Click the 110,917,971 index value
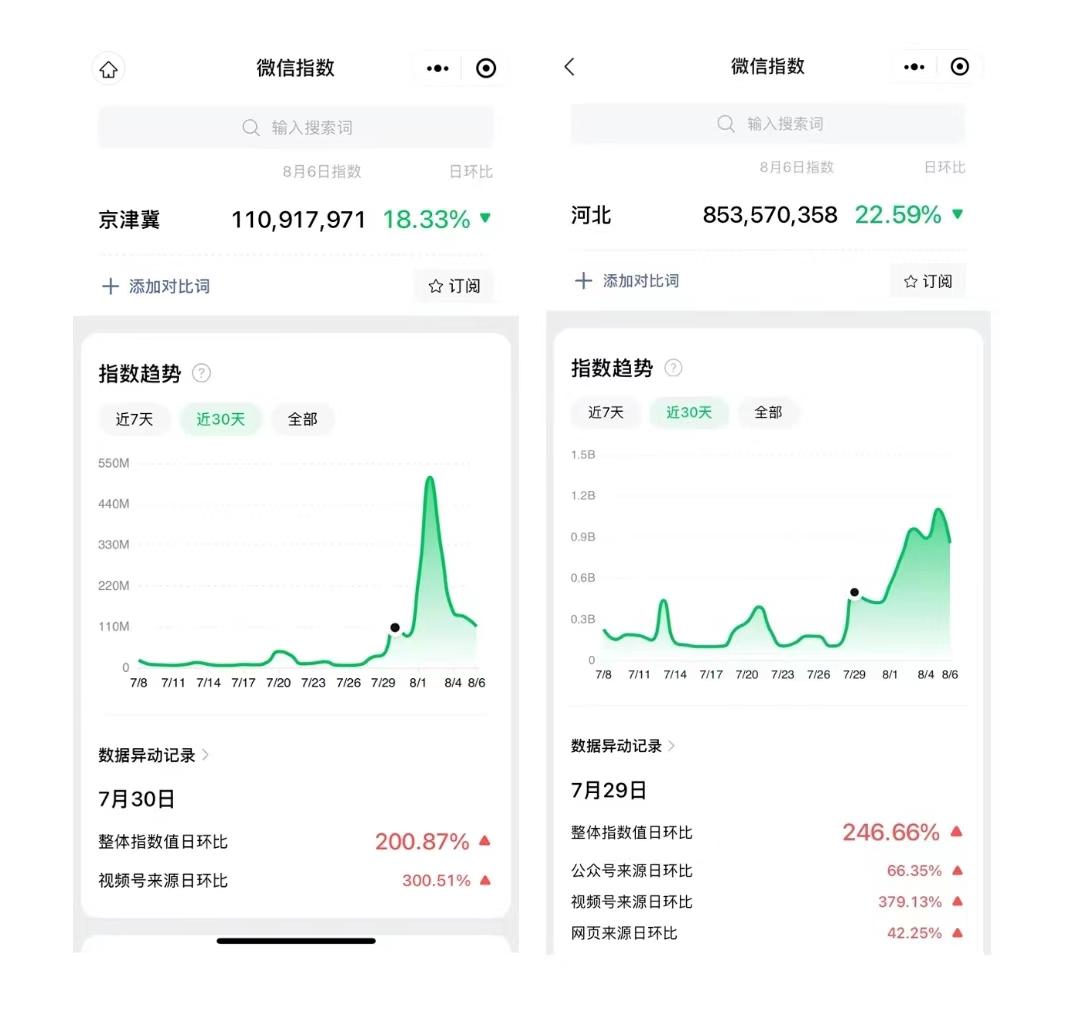Screen dimensions: 1072x1018 click(x=298, y=219)
